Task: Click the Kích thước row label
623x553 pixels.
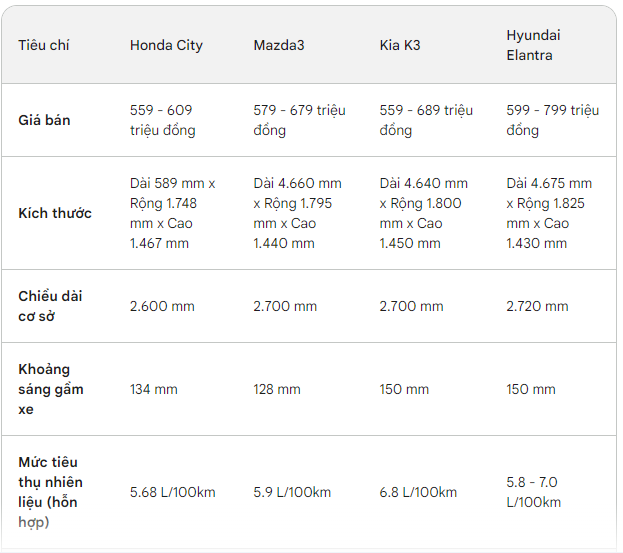Action: [x=55, y=213]
